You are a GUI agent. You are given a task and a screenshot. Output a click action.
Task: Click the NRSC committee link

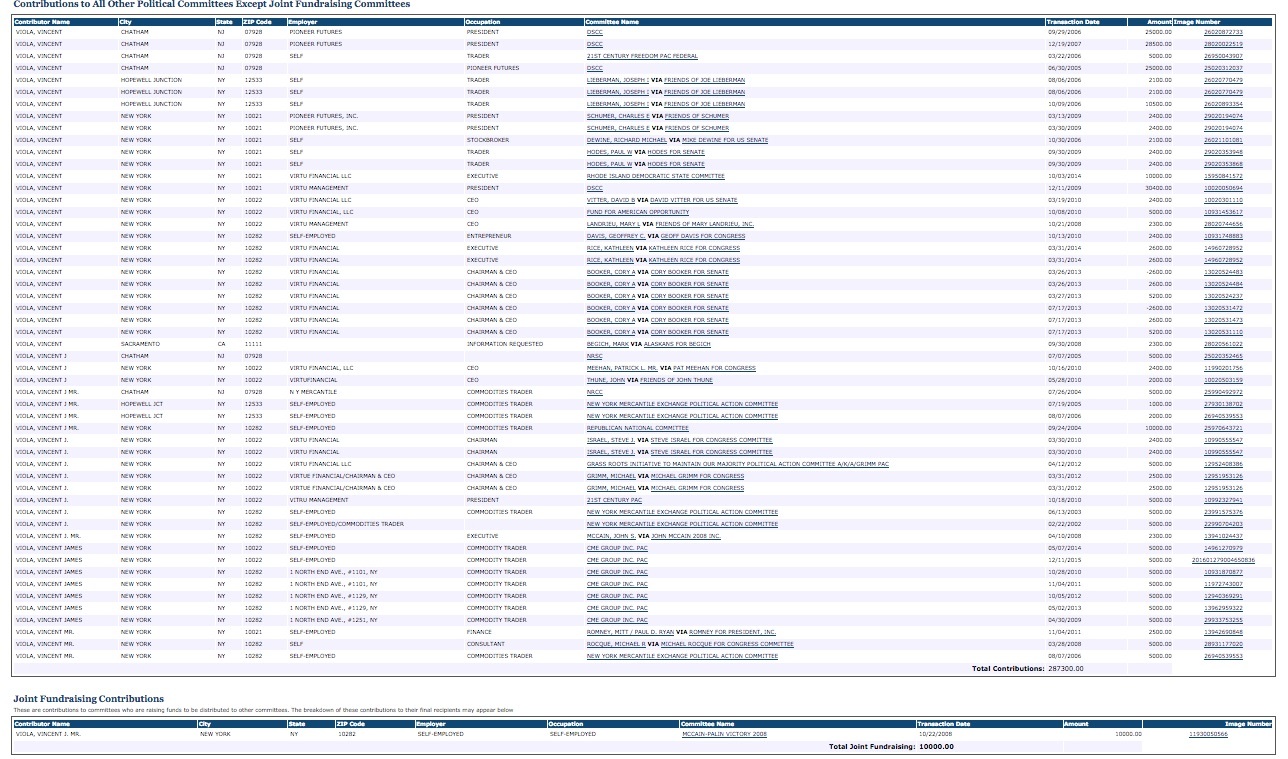[x=594, y=356]
